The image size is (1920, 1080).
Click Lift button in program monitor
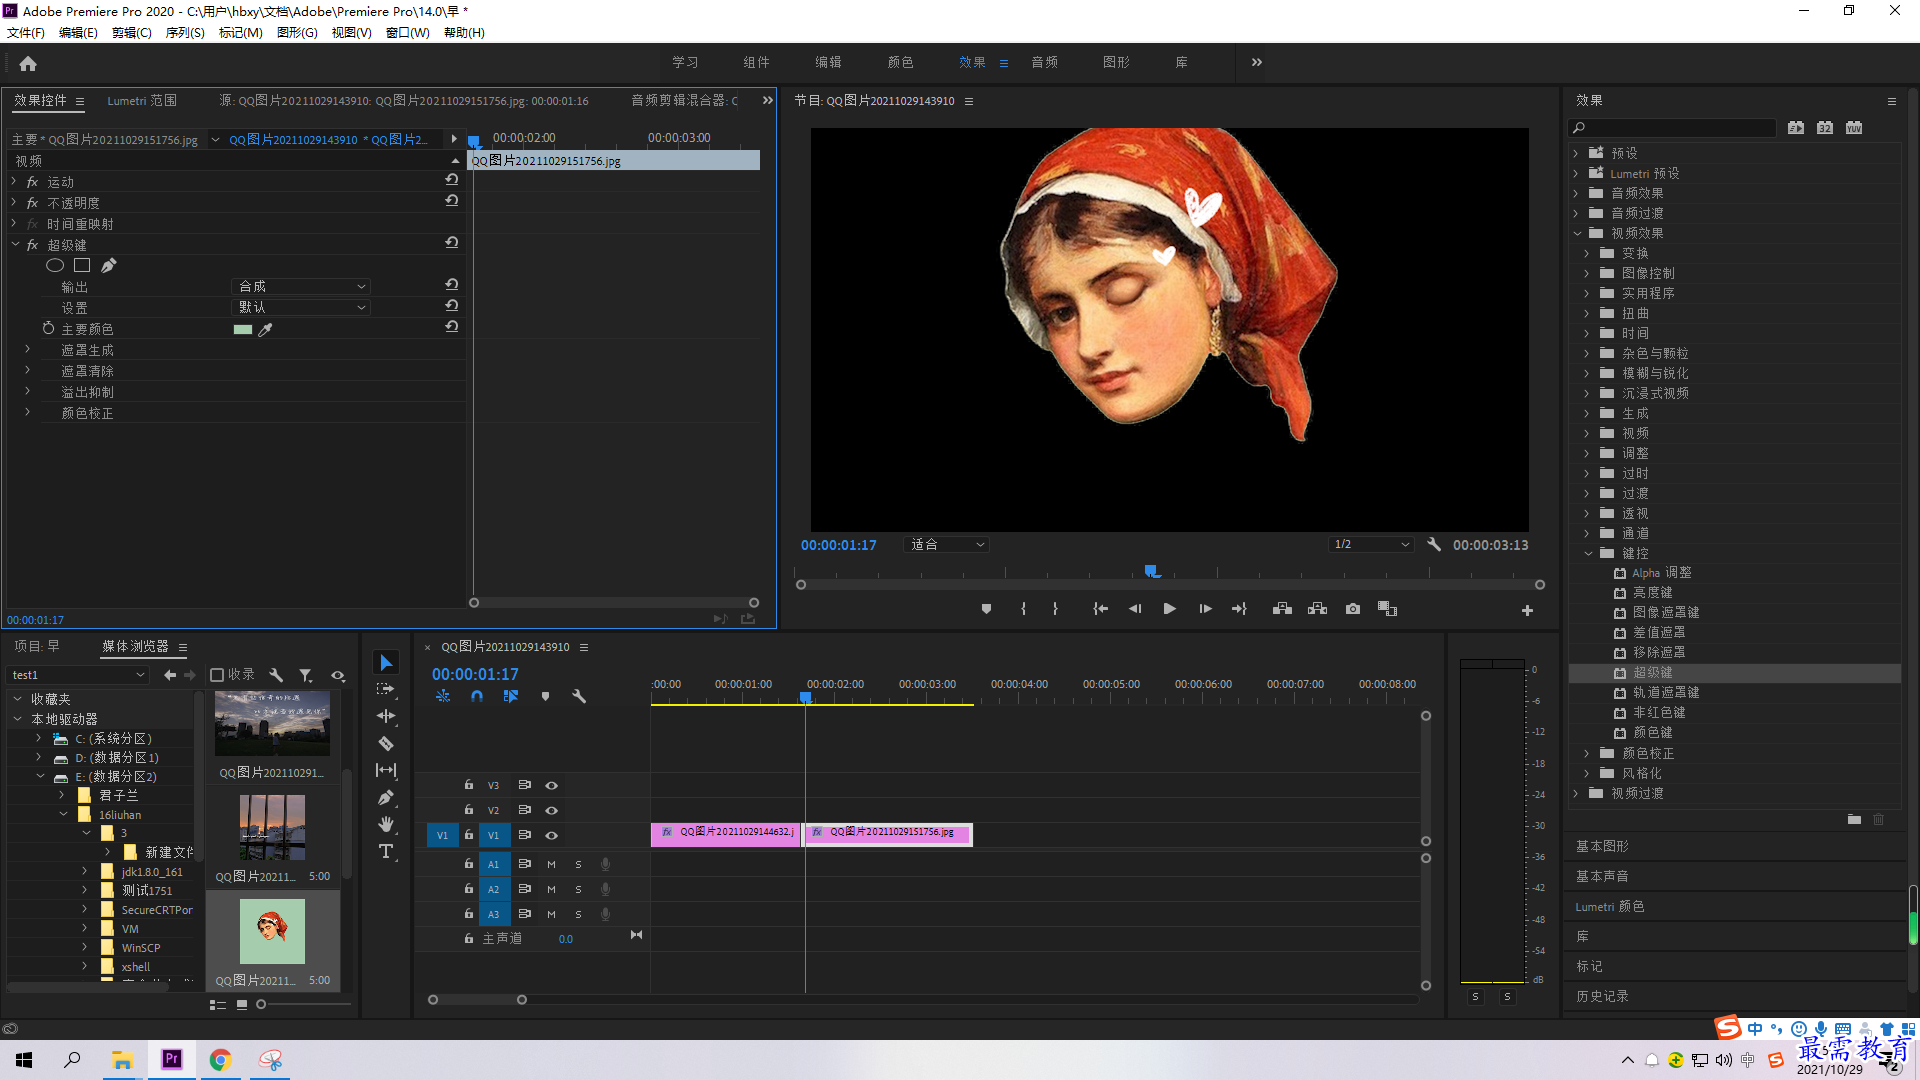(1282, 609)
